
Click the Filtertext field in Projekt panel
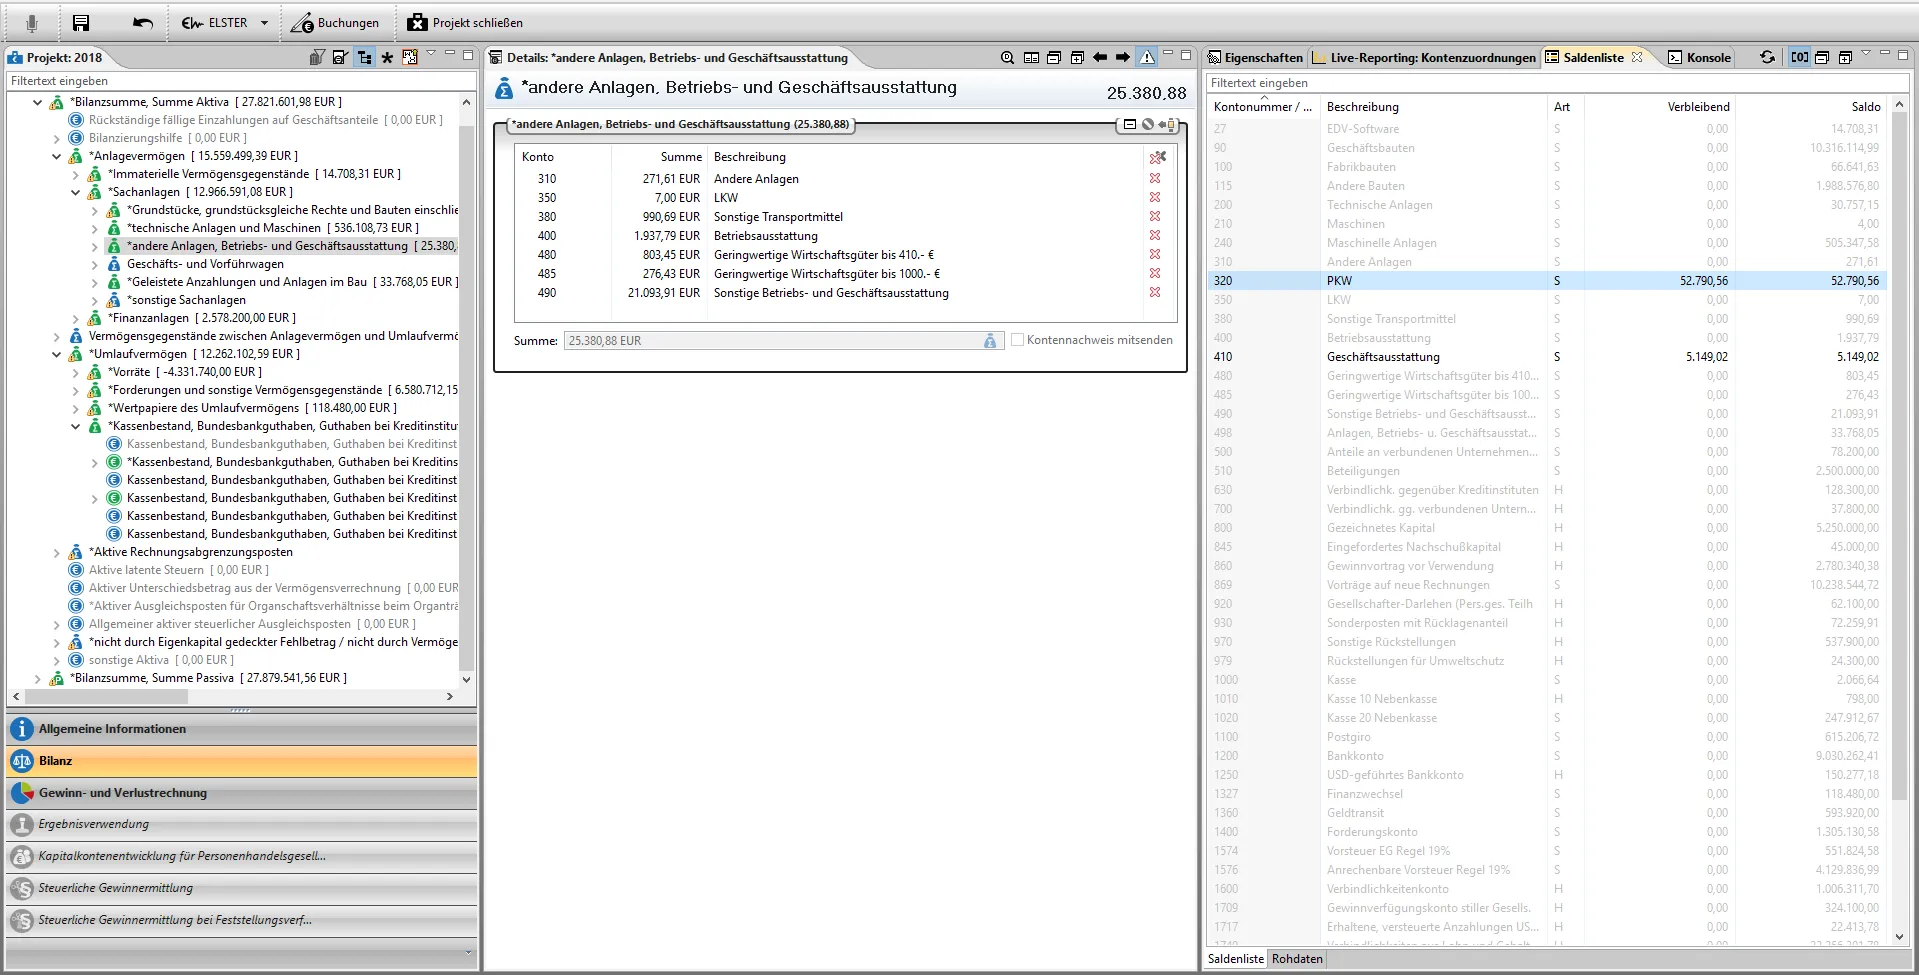(241, 81)
